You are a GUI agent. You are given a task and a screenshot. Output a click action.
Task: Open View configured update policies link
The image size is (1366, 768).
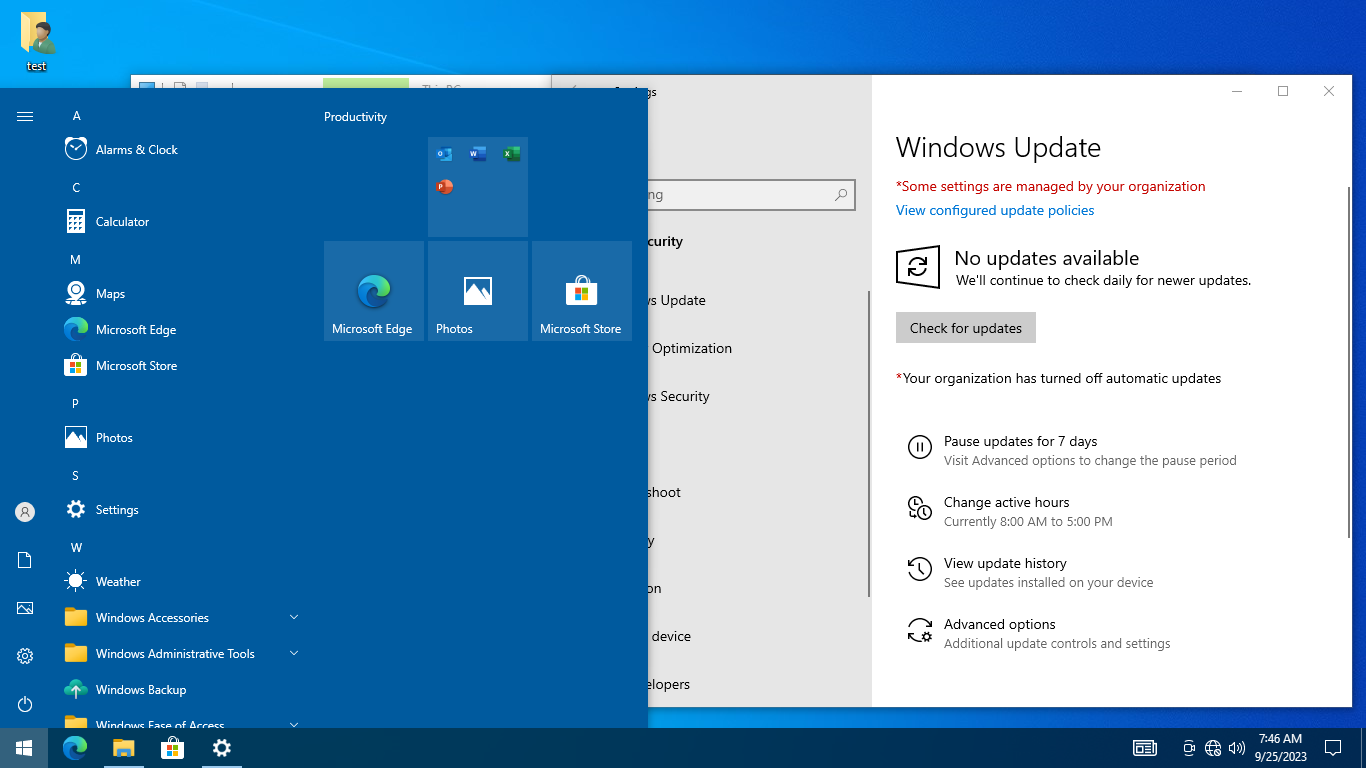click(x=994, y=210)
